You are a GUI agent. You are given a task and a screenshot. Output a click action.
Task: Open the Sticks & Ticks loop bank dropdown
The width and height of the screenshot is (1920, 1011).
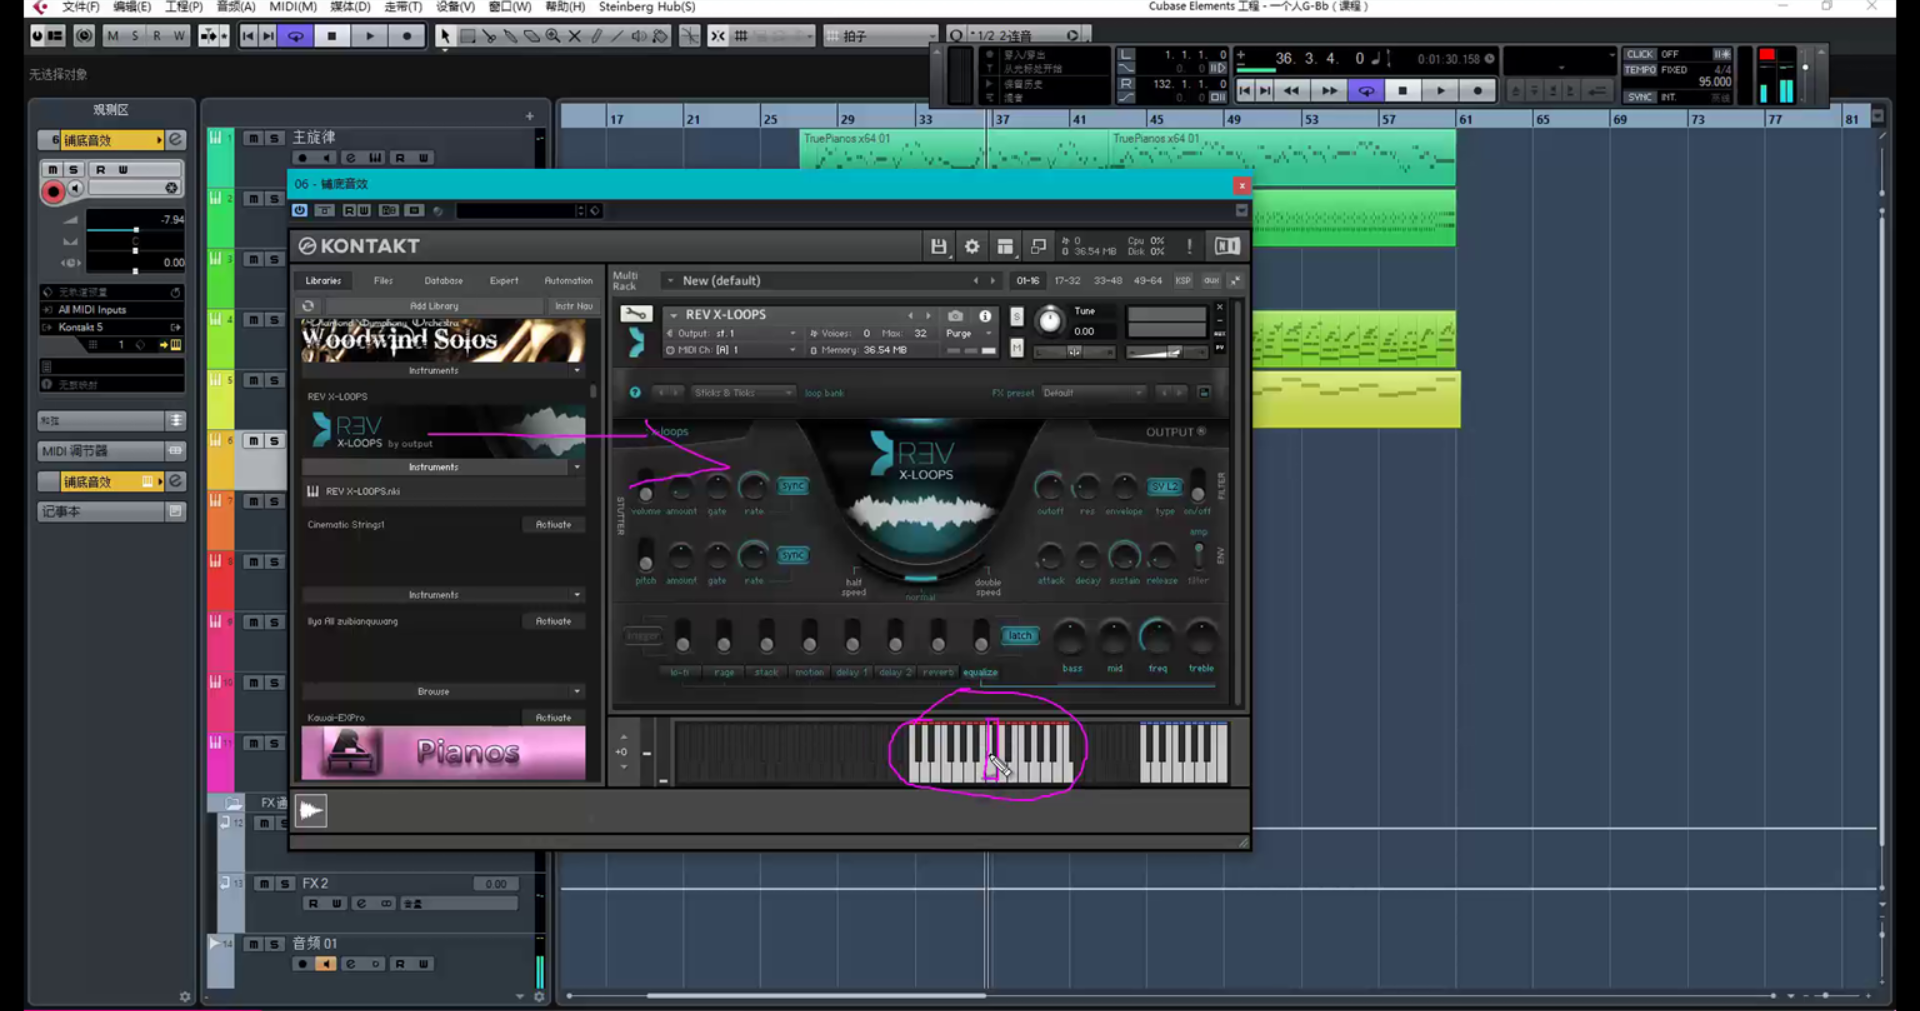coord(743,393)
